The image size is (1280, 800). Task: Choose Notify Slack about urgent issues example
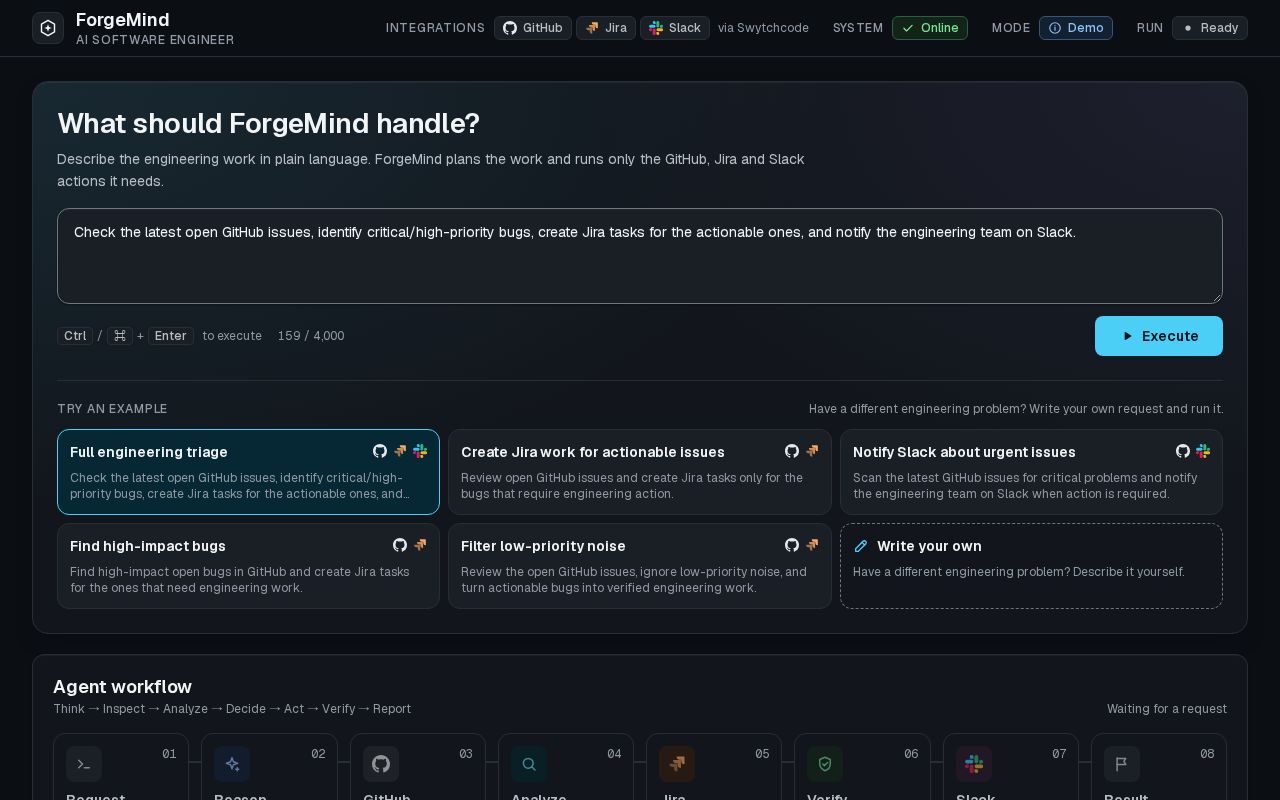pyautogui.click(x=1031, y=472)
